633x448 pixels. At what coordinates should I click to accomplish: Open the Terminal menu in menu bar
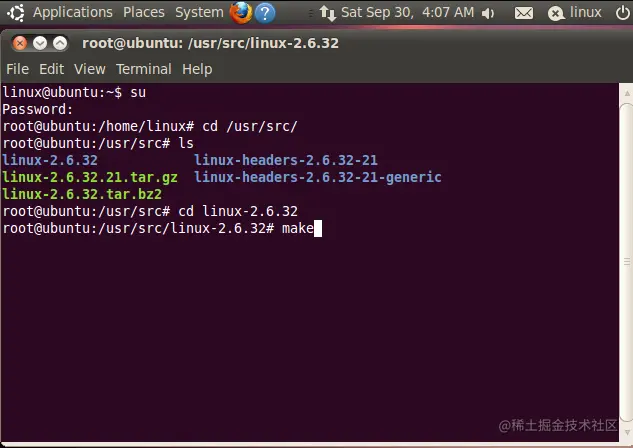(144, 69)
